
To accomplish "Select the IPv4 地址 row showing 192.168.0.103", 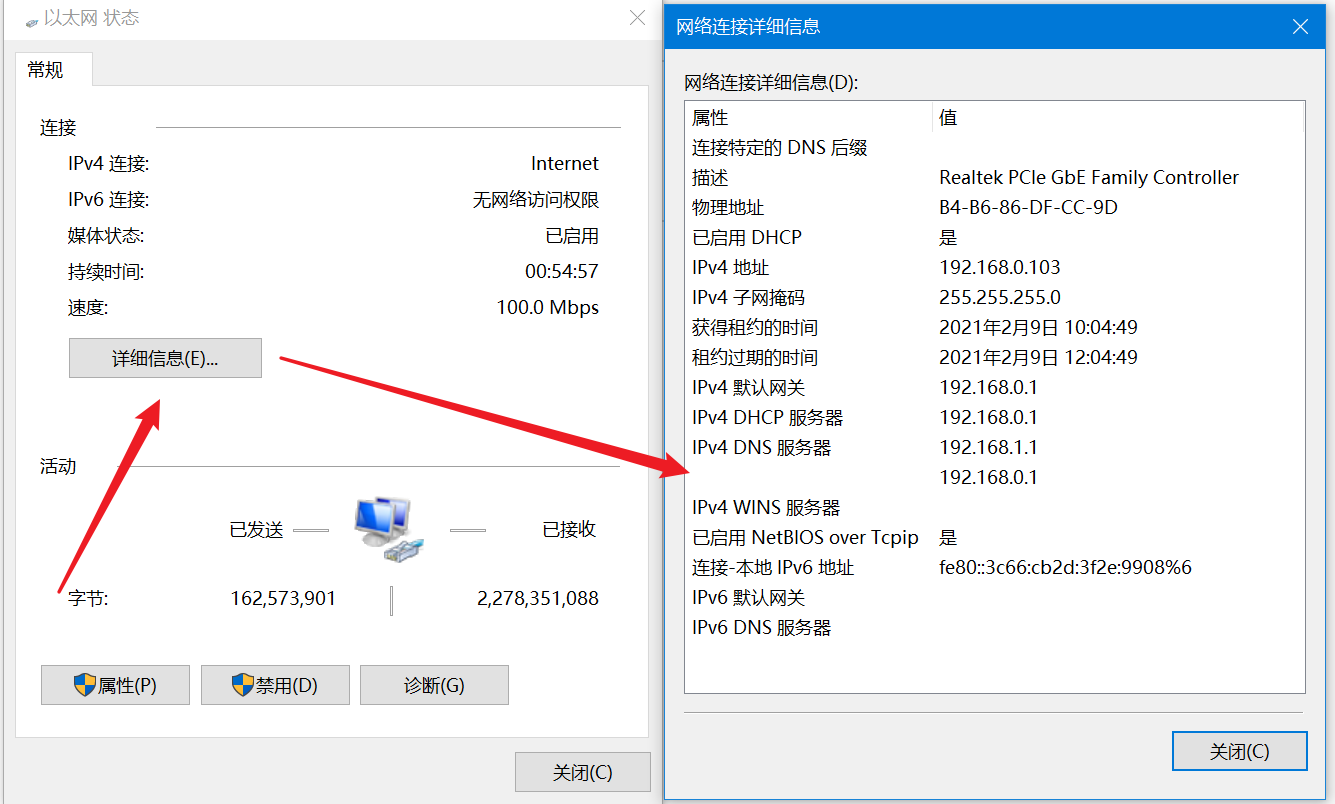I will (x=995, y=267).
